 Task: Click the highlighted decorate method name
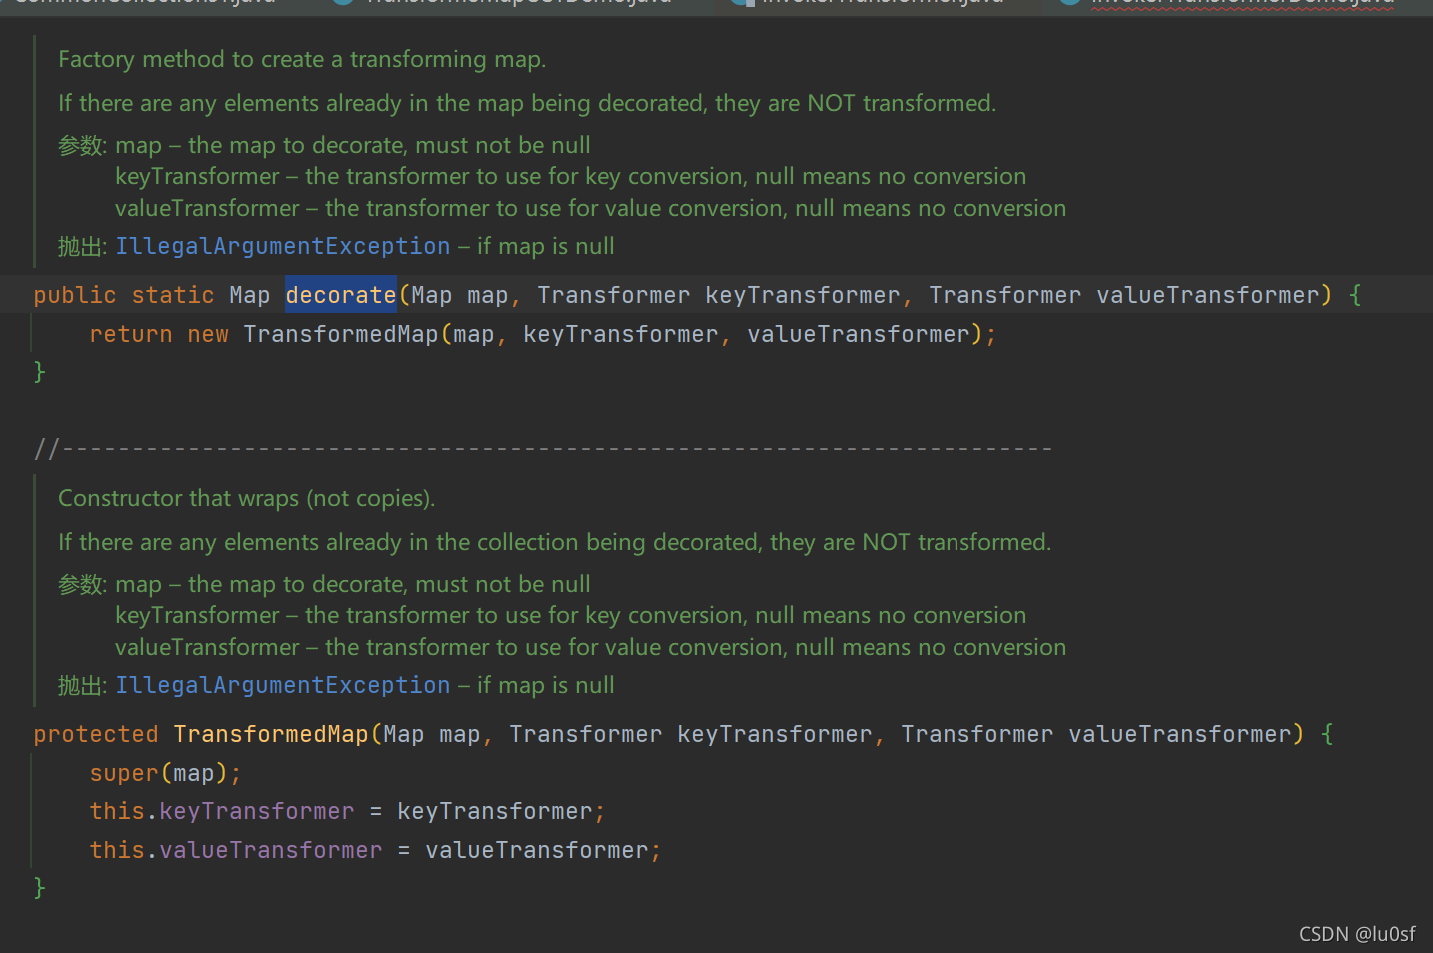coord(341,295)
